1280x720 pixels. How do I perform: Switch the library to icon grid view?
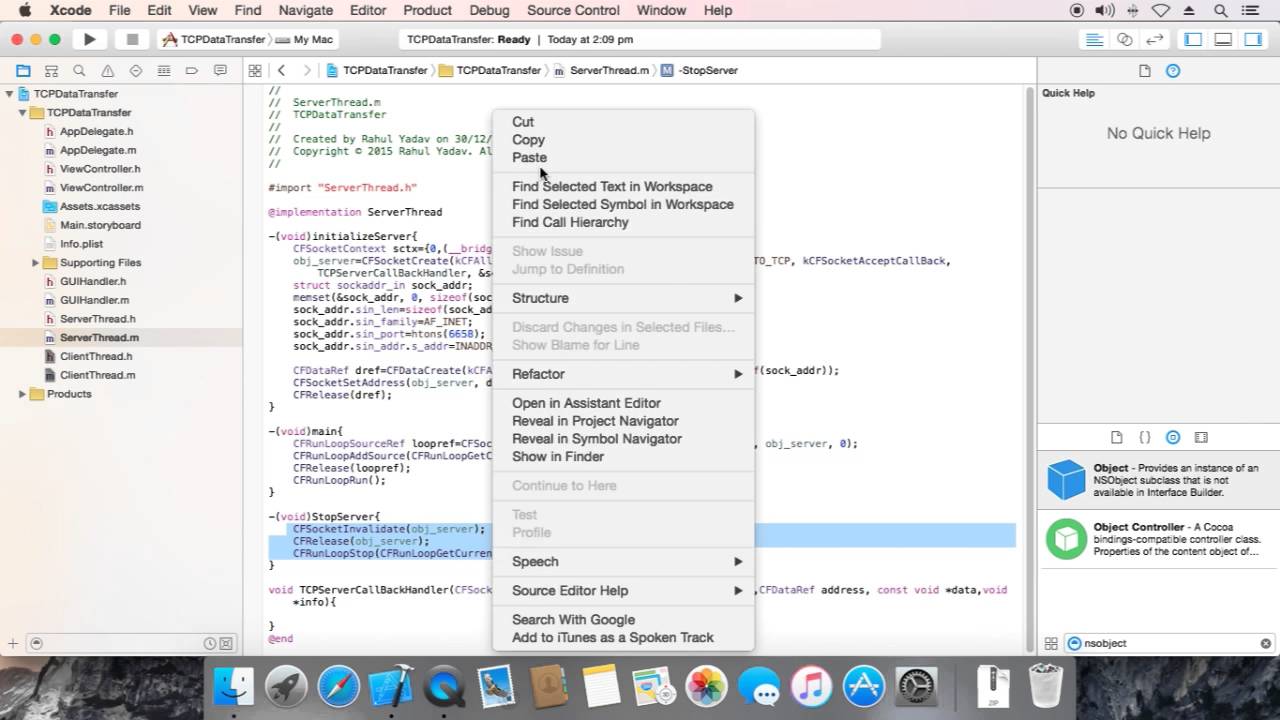click(1051, 644)
